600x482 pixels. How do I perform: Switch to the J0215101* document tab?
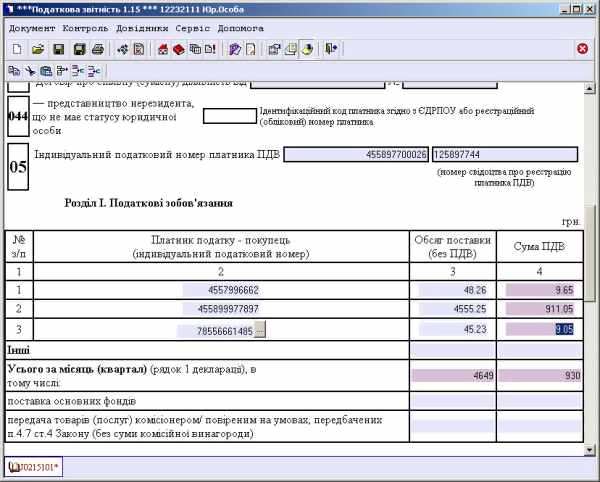pyautogui.click(x=34, y=467)
